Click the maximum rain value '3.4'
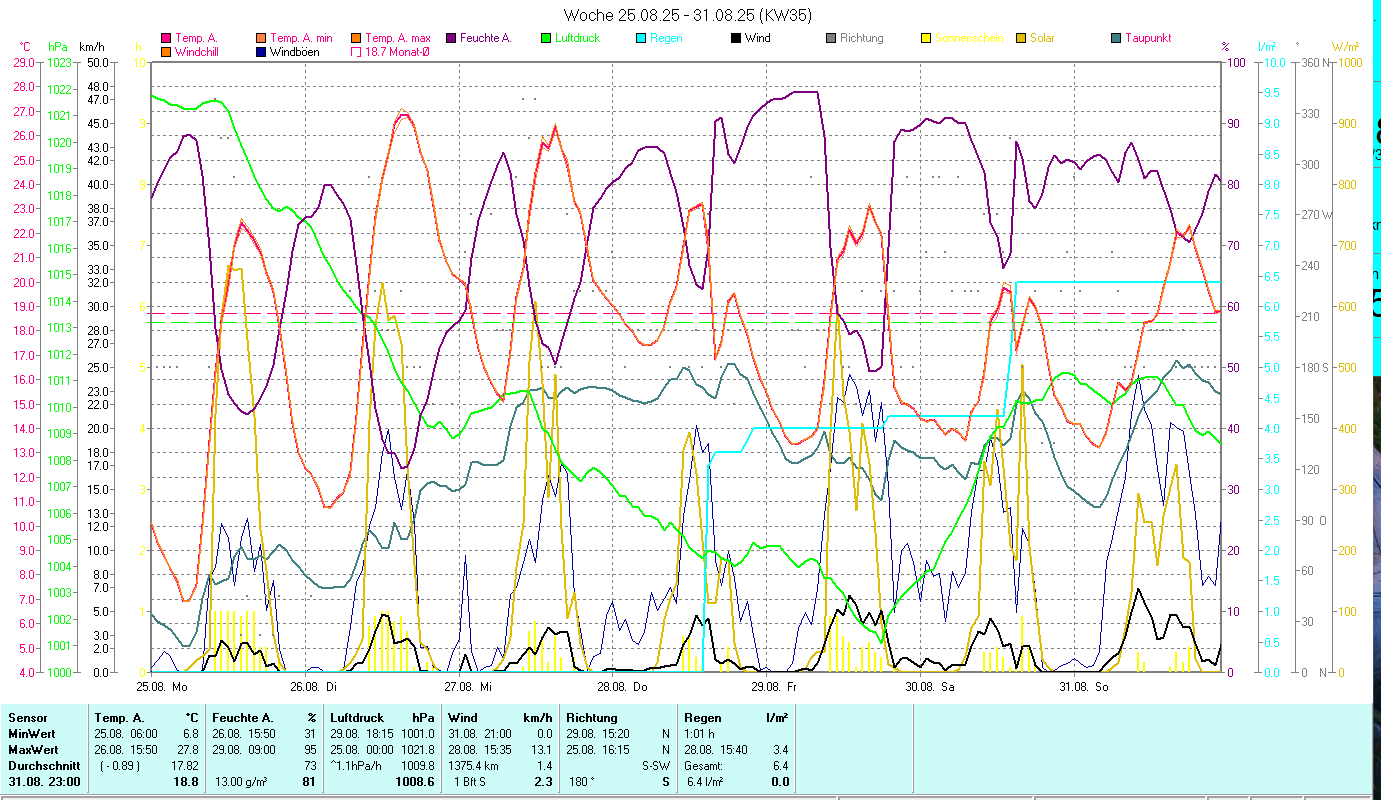The height and width of the screenshot is (800, 1381). [x=780, y=749]
